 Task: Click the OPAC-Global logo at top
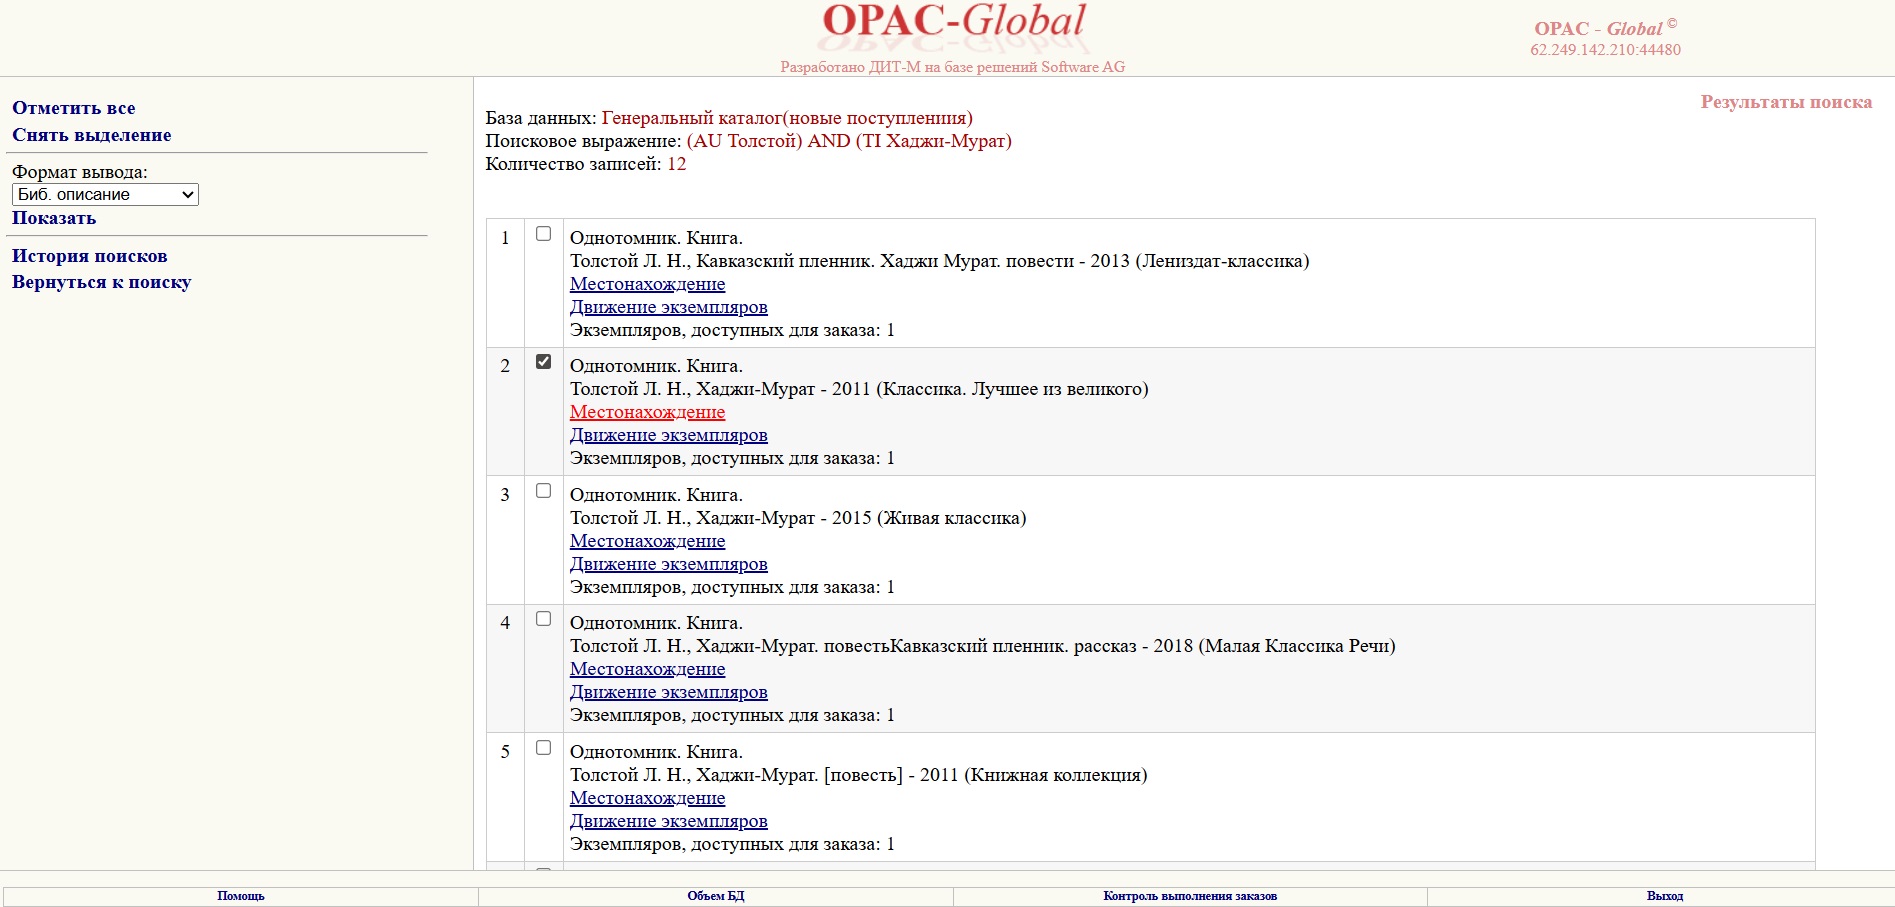(x=952, y=24)
